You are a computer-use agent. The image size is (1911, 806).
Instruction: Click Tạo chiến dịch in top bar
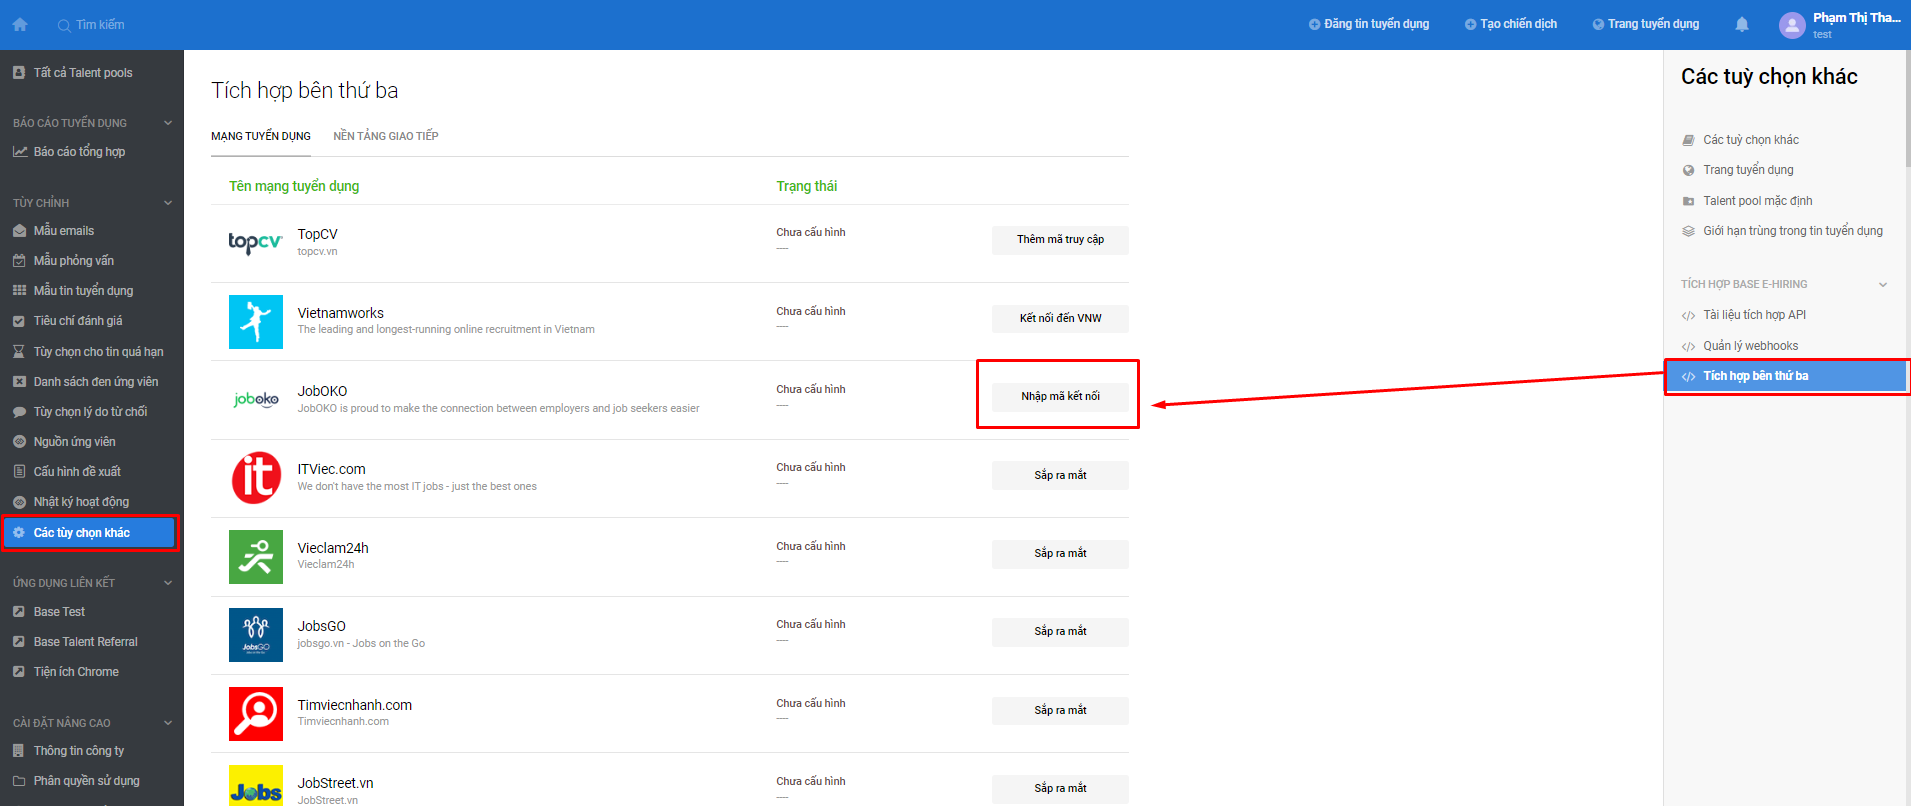pyautogui.click(x=1511, y=24)
